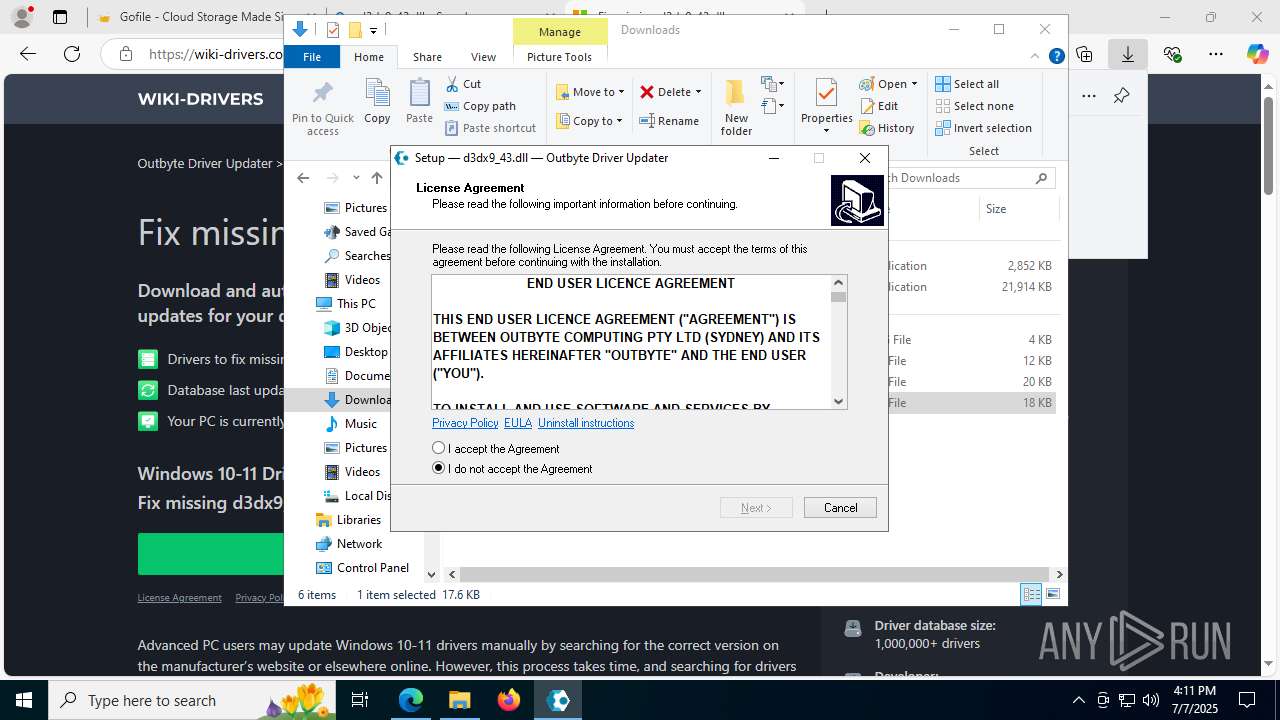1280x720 pixels.
Task: Switch to the Share ribbon tab
Action: click(x=427, y=57)
